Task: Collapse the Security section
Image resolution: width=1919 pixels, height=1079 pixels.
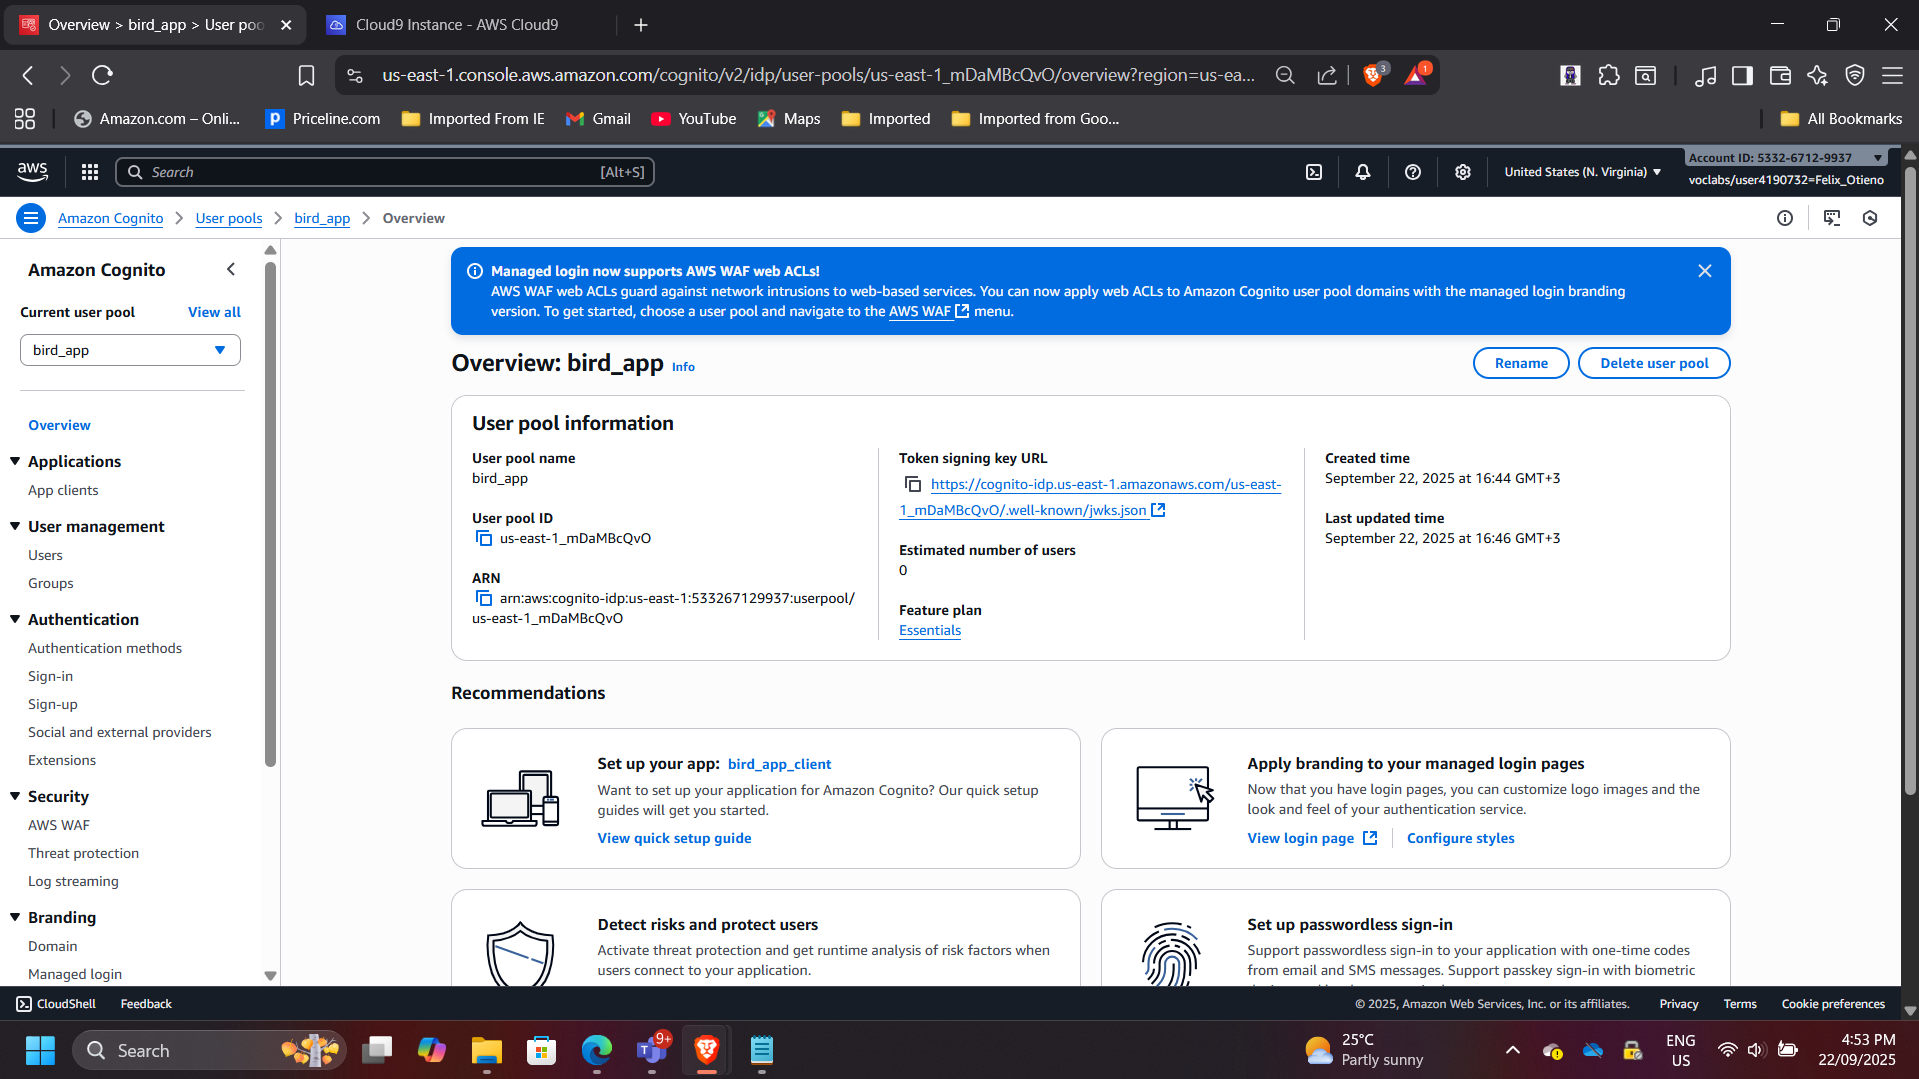Action: (x=15, y=797)
